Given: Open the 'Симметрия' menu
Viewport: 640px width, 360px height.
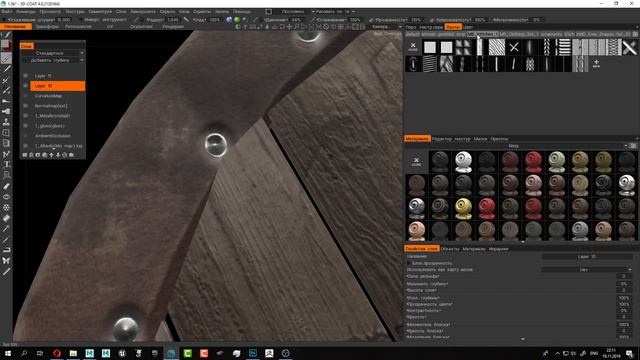Looking at the screenshot, I should click(100, 11).
